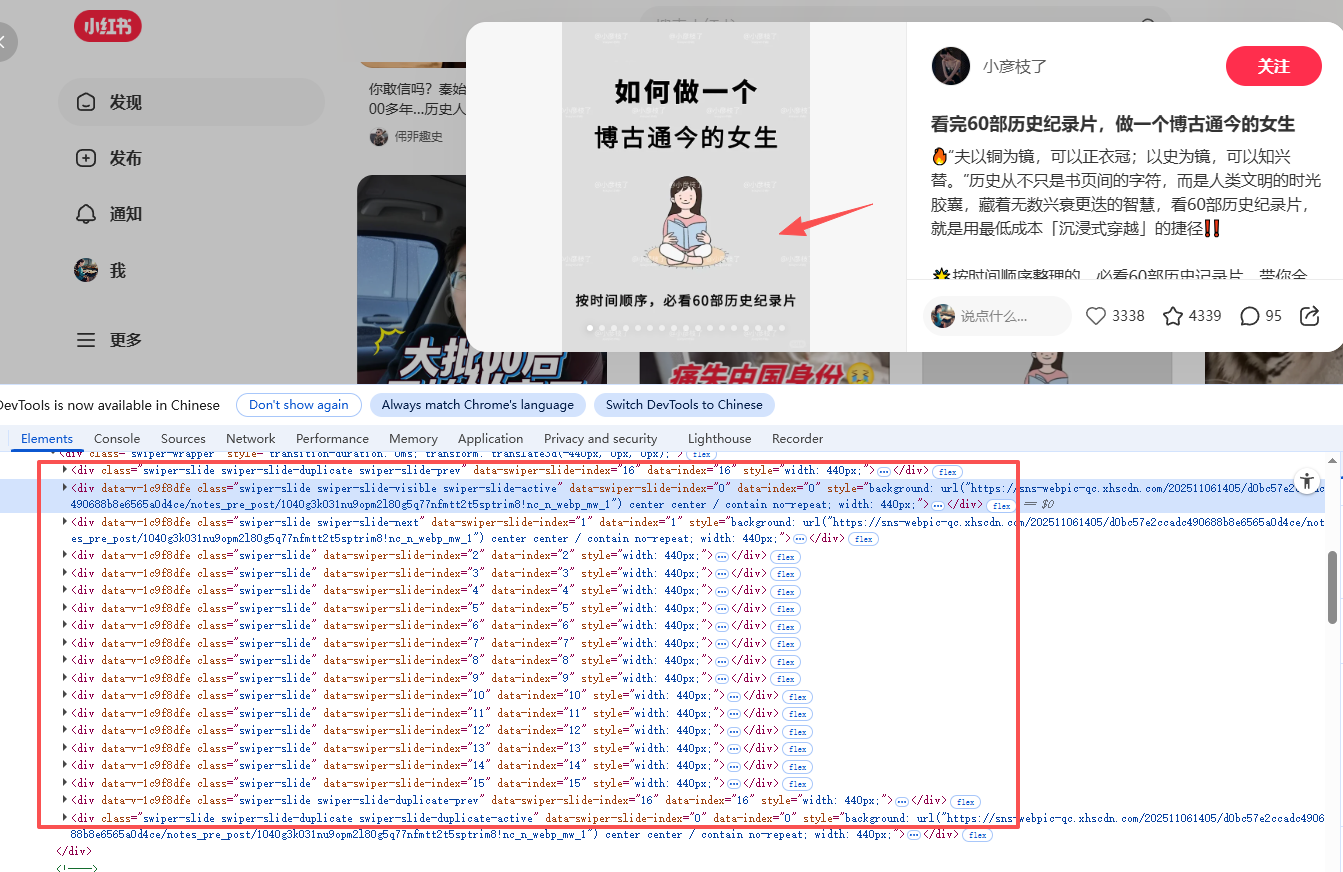Open the 更多 hamburger menu
This screenshot has height=872, width=1343.
[190, 340]
